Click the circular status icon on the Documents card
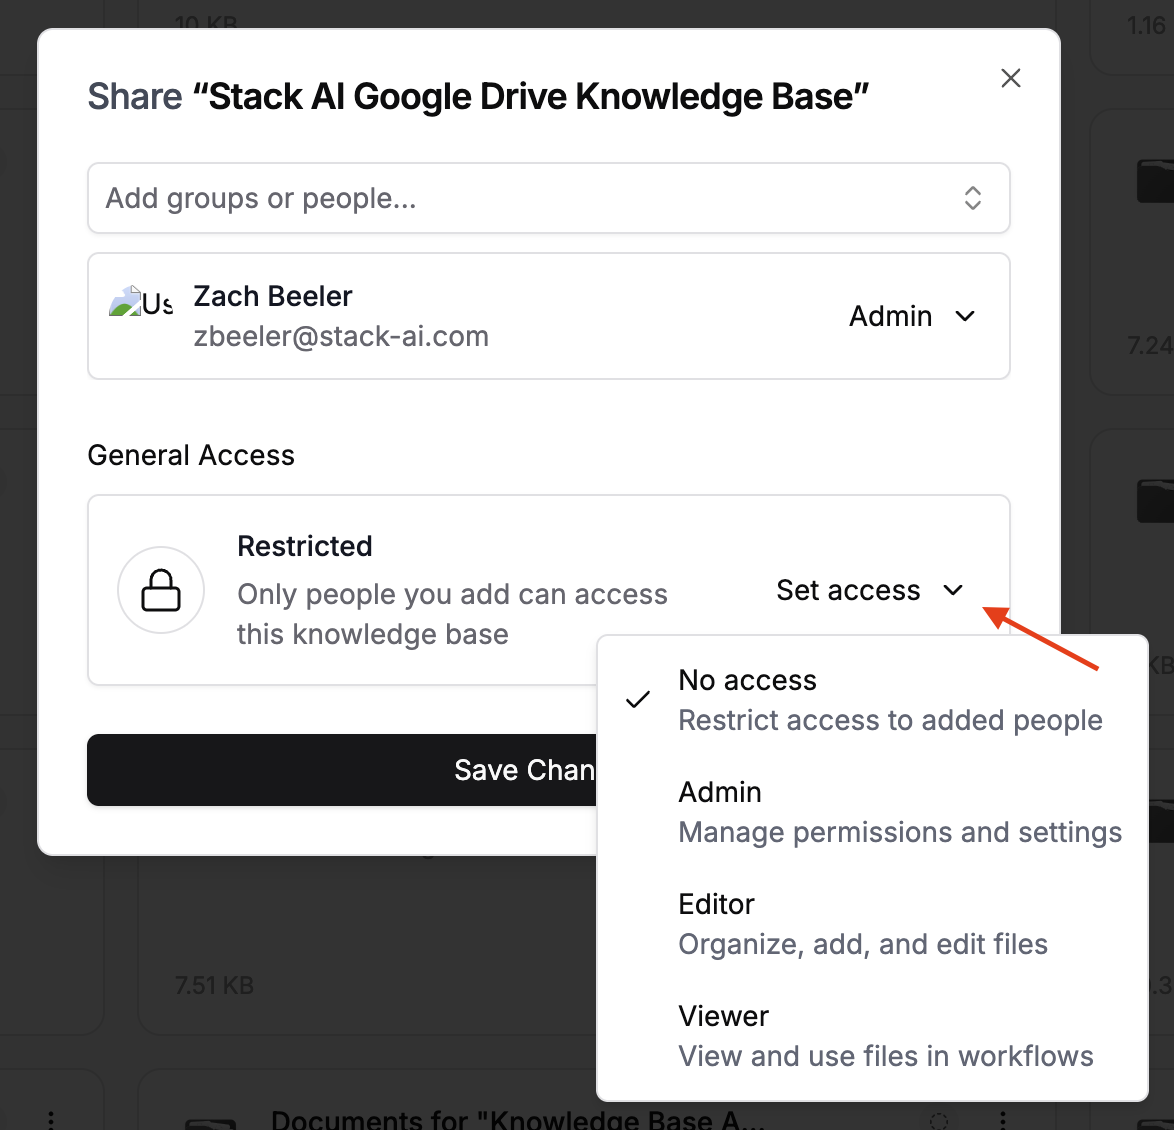This screenshot has width=1174, height=1130. (939, 1120)
